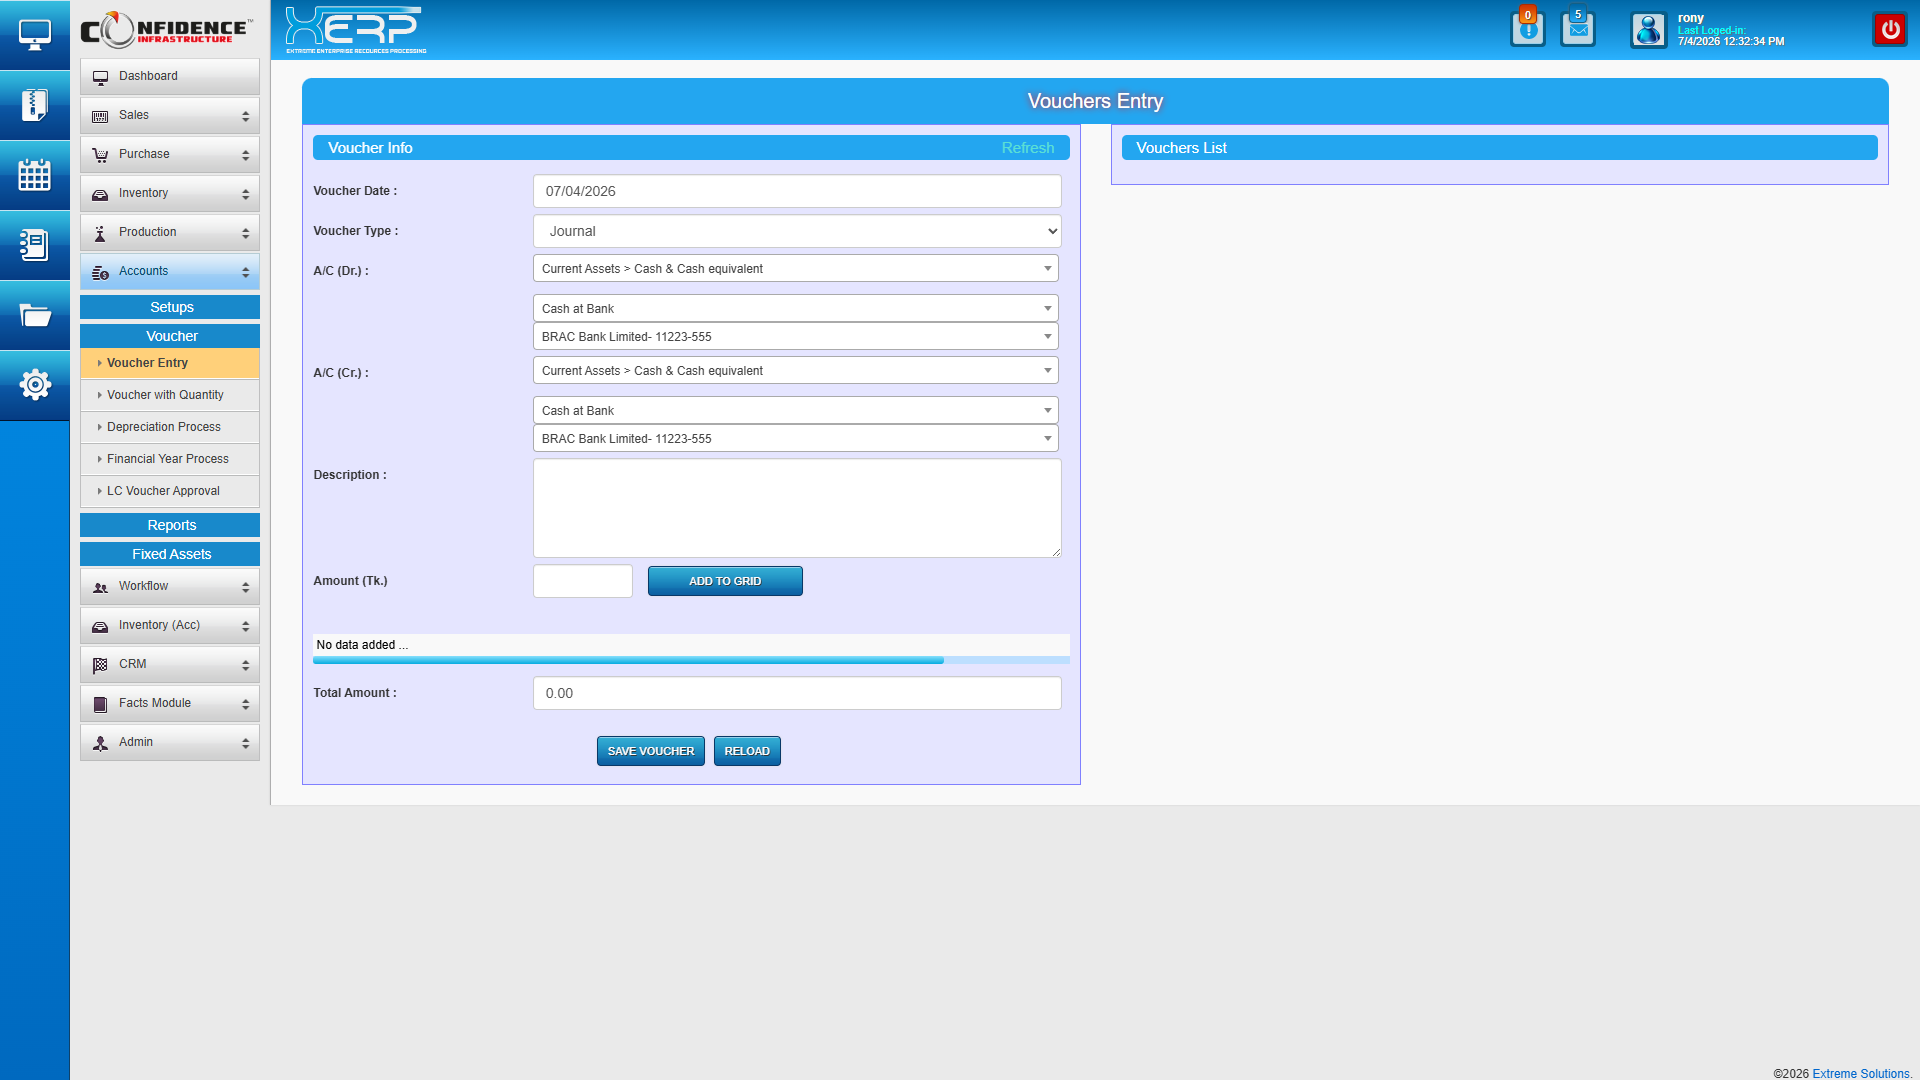Viewport: 1920px width, 1080px height.
Task: Select the calendar icon in the left blue sidebar
Action: 35,175
